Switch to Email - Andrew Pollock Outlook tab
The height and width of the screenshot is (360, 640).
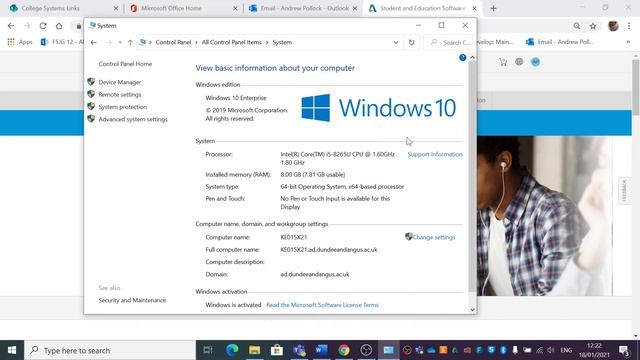(x=303, y=8)
